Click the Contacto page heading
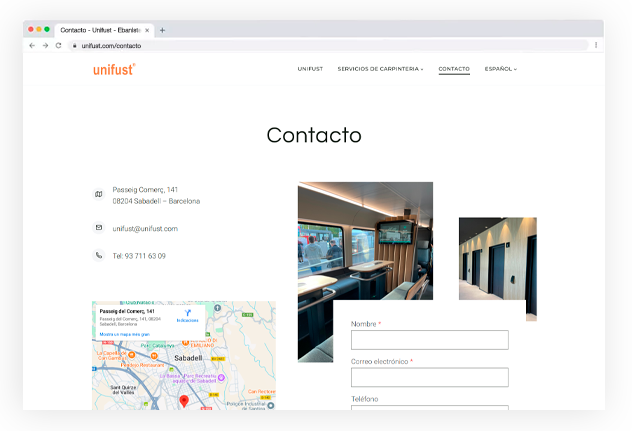632x431 pixels. coord(314,135)
